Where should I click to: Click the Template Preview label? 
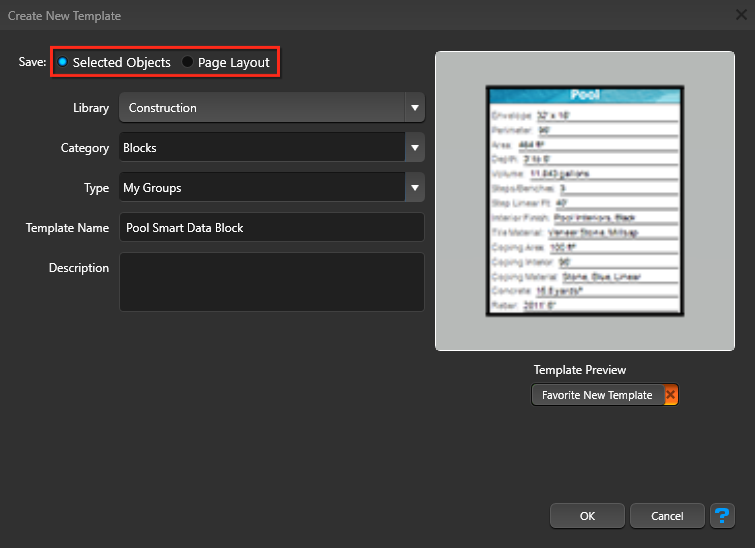(580, 370)
